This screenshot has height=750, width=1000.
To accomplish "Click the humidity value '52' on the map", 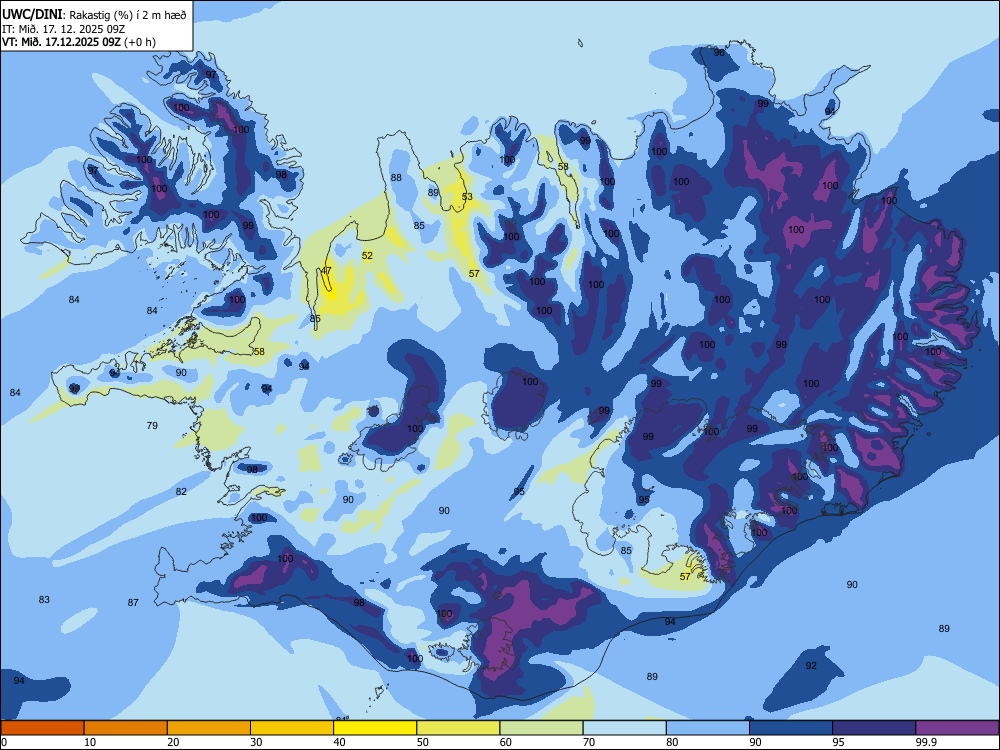I will (367, 256).
